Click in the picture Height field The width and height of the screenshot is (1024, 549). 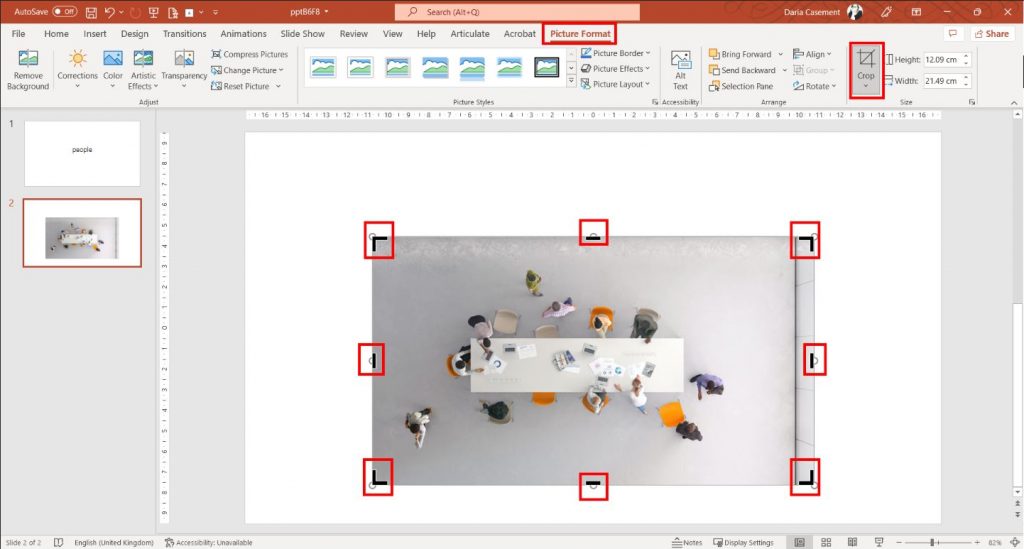(942, 60)
